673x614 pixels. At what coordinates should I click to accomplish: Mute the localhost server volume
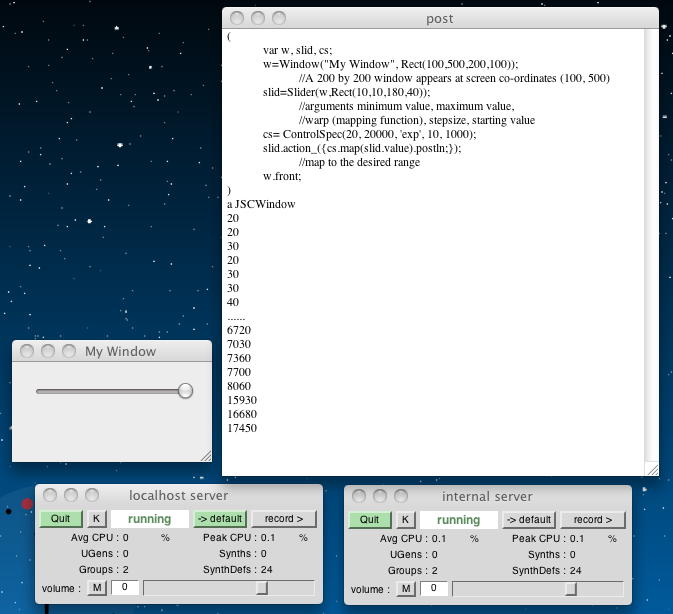pos(97,588)
